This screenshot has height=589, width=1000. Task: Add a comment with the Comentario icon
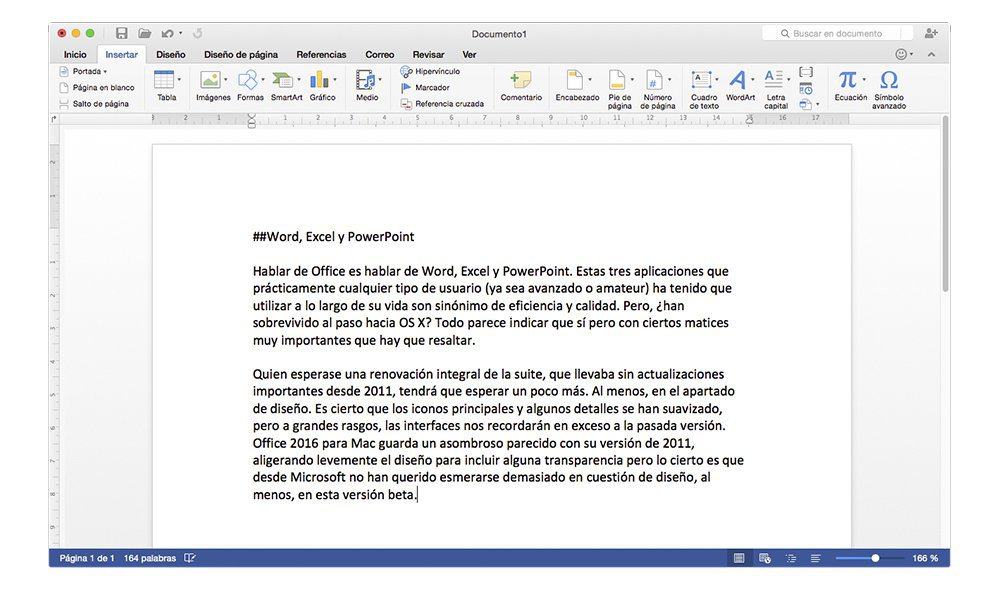521,80
